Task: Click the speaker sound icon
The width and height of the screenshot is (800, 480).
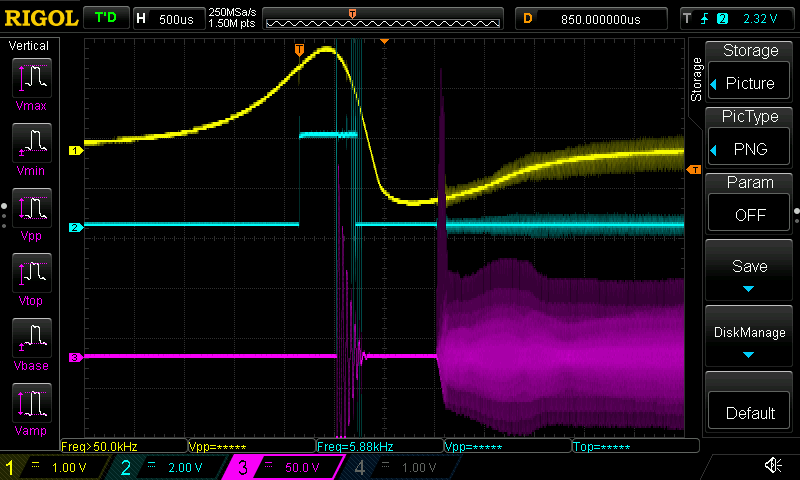Action: (772, 465)
